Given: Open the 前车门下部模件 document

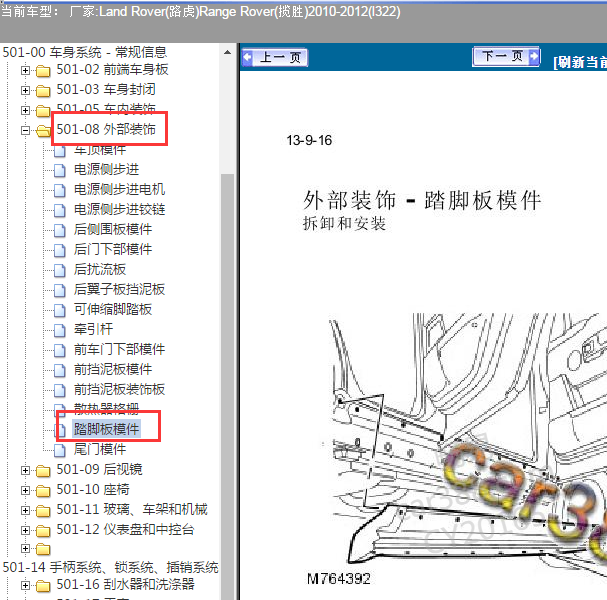Looking at the screenshot, I should coord(119,350).
